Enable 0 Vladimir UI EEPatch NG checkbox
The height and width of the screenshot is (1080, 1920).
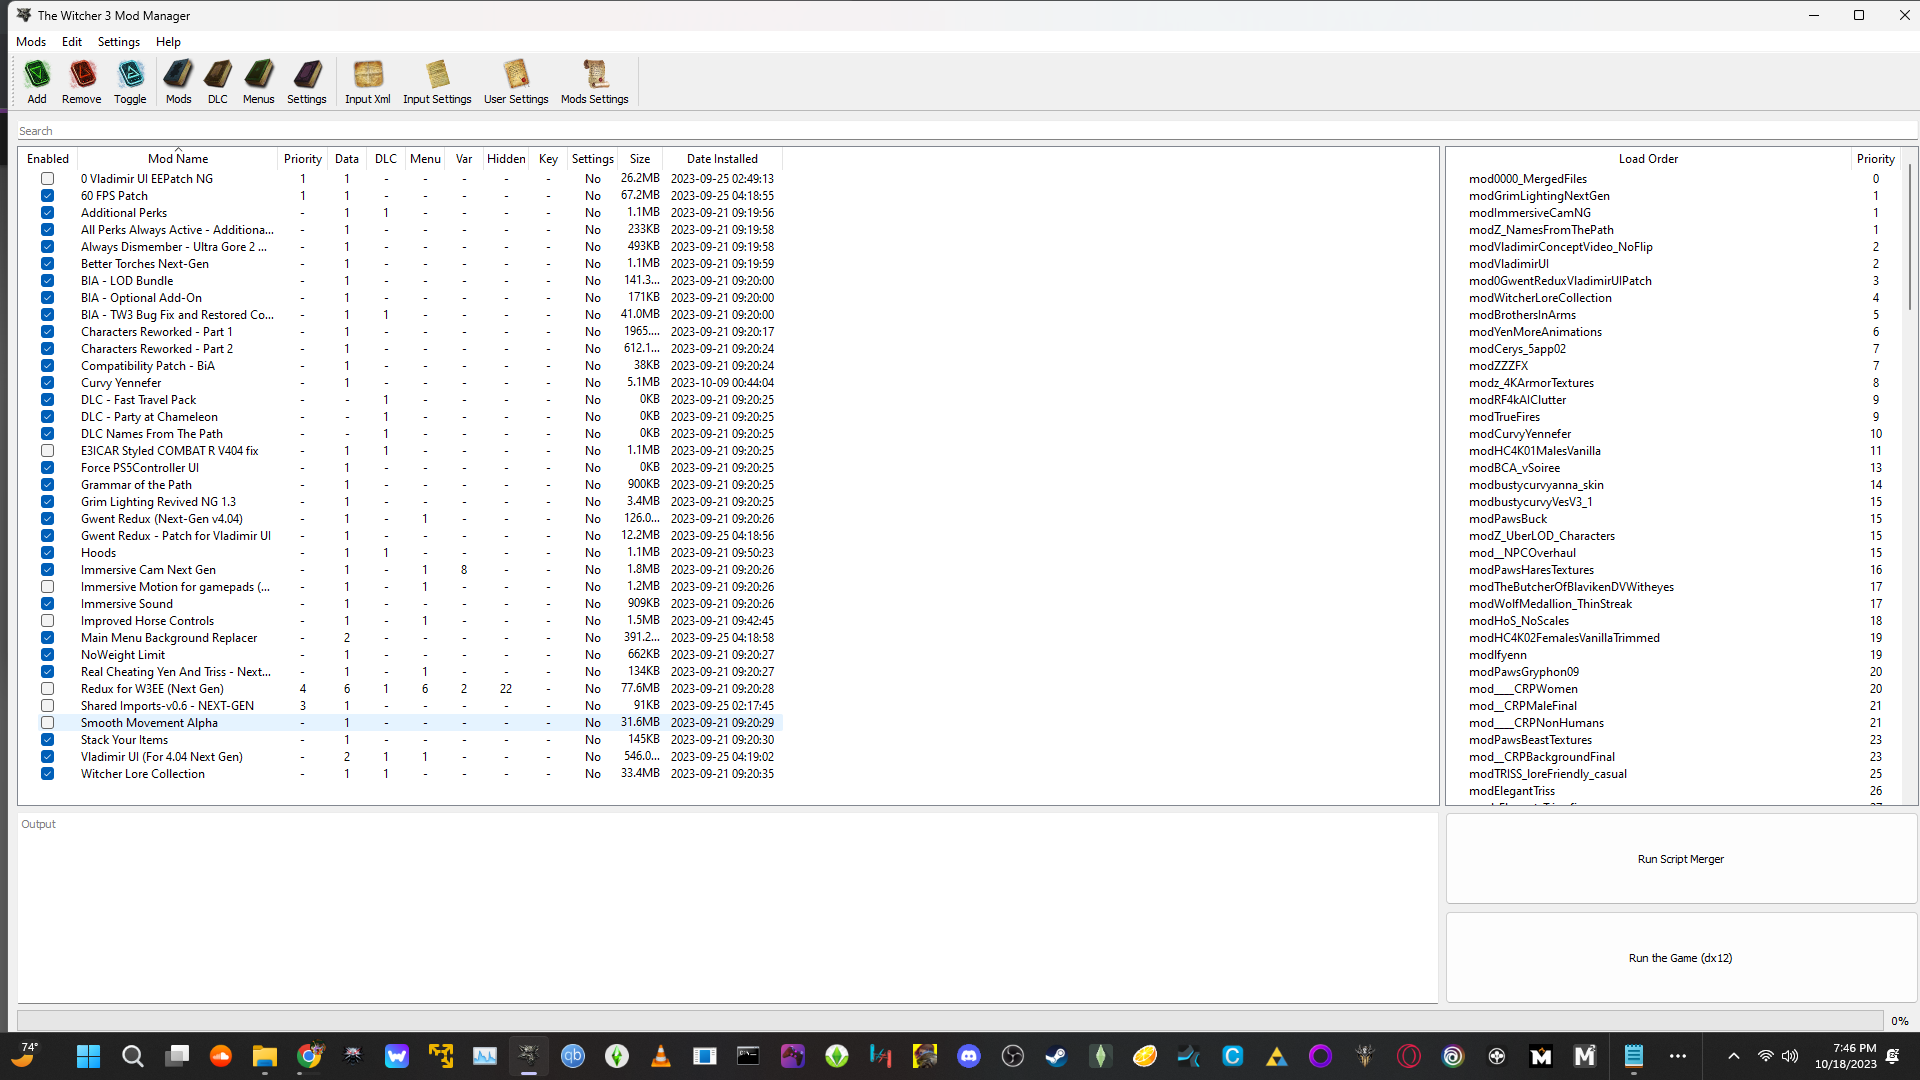[47, 179]
